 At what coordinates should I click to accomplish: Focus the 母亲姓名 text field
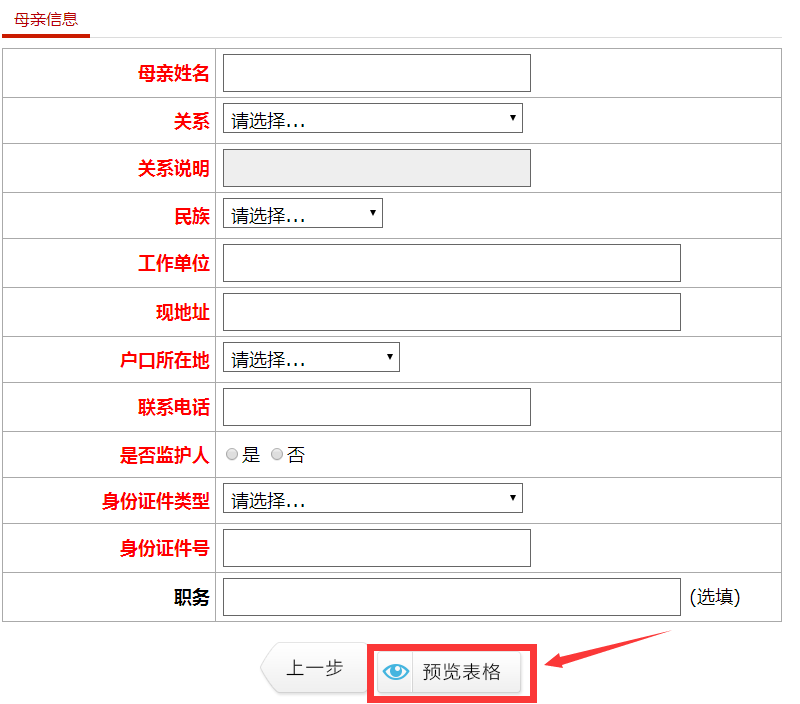[376, 73]
